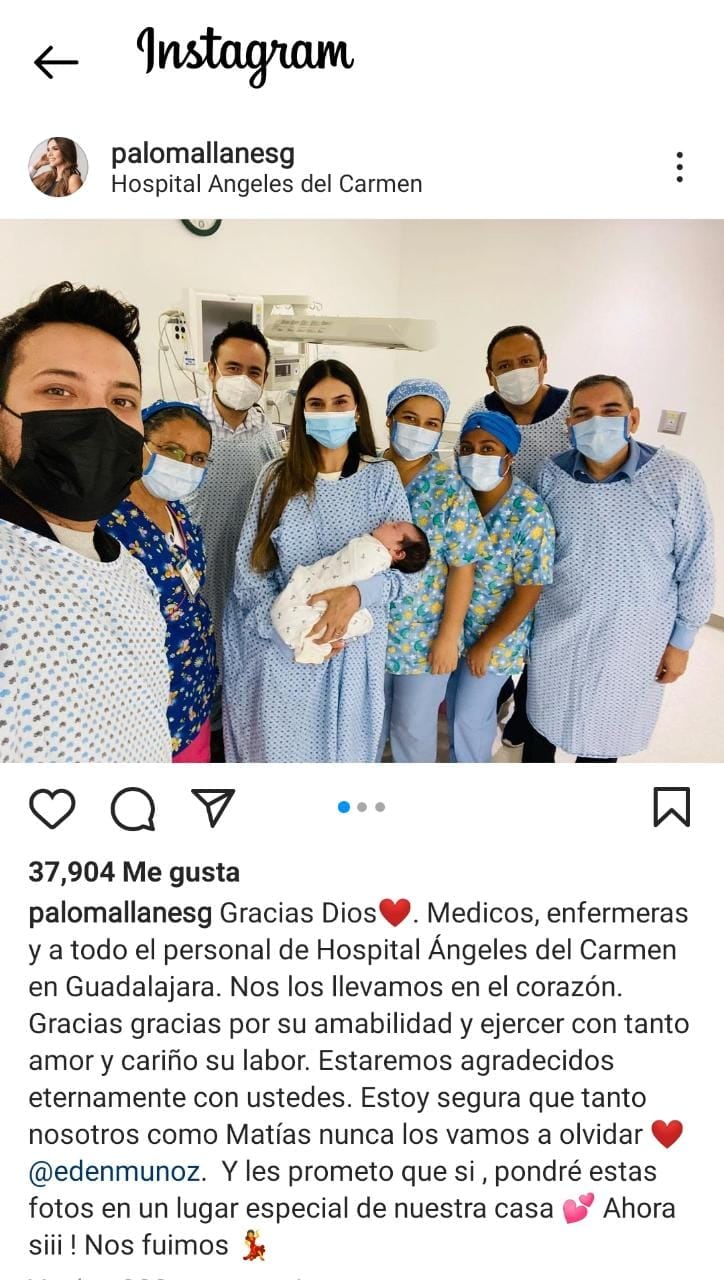View the 37,904 Me gusta likes list
Viewport: 724px width, 1280px height.
(x=134, y=873)
